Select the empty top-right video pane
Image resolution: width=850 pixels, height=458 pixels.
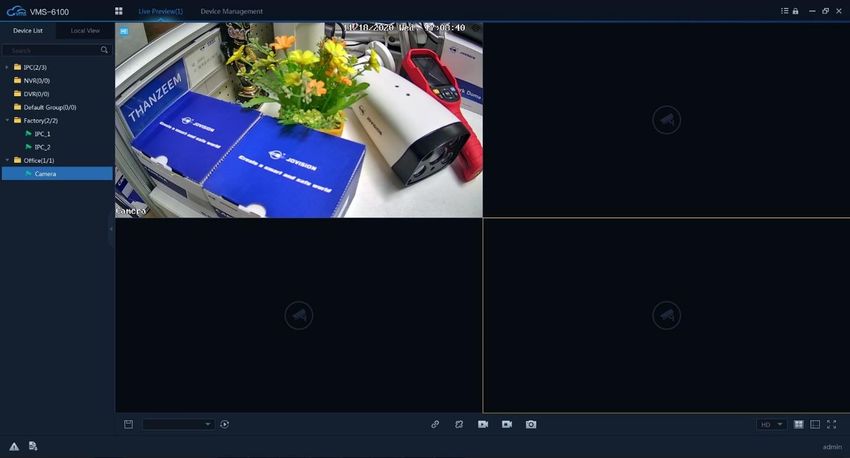click(666, 120)
